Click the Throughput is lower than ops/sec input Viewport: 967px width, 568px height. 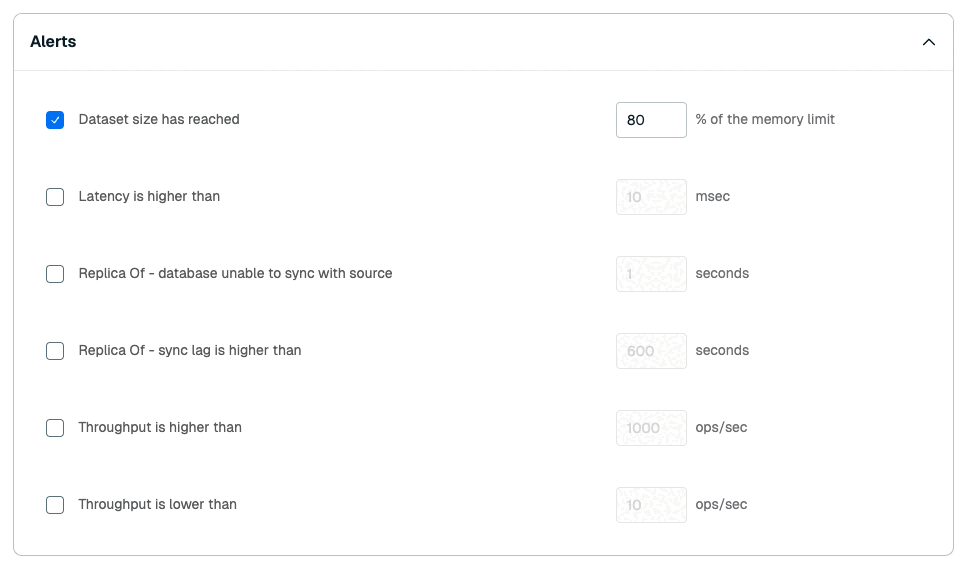pos(651,505)
